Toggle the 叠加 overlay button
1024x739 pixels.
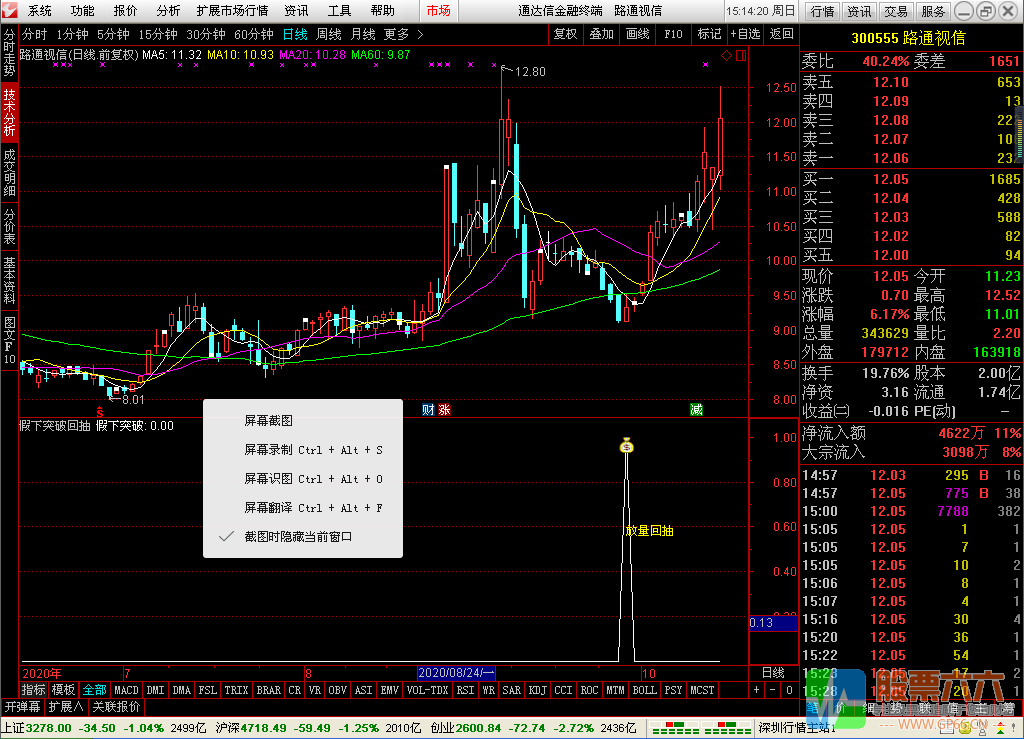[601, 34]
